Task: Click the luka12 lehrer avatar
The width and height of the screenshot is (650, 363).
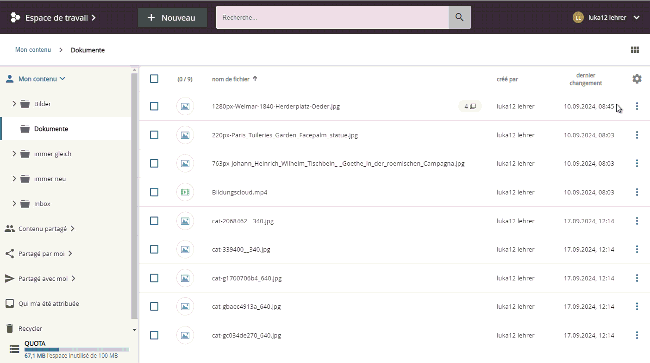Action: [x=578, y=17]
